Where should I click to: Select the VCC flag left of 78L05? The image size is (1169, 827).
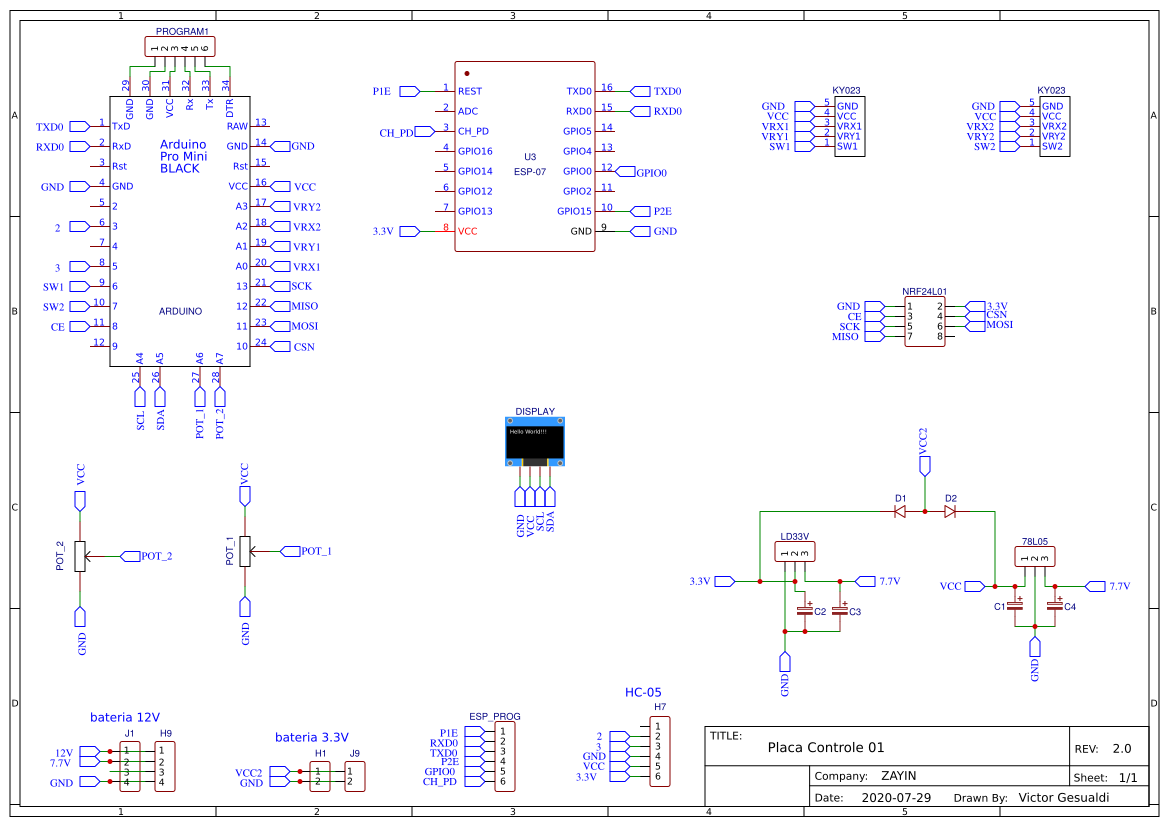point(975,587)
